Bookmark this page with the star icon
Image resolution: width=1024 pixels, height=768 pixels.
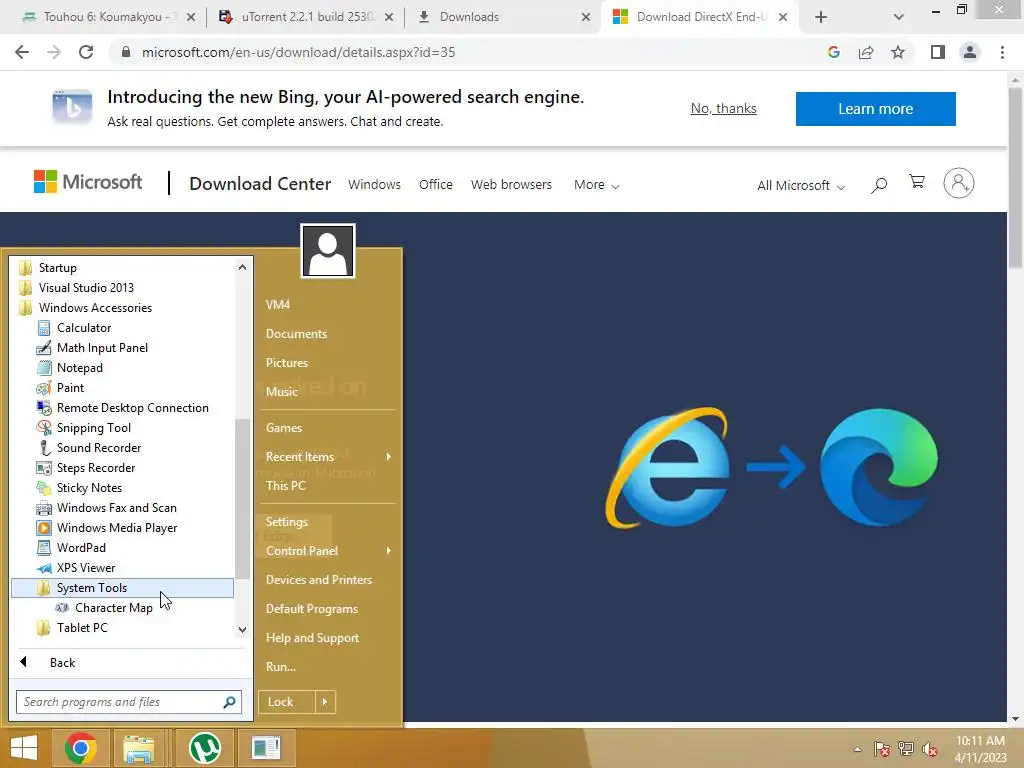coord(898,52)
